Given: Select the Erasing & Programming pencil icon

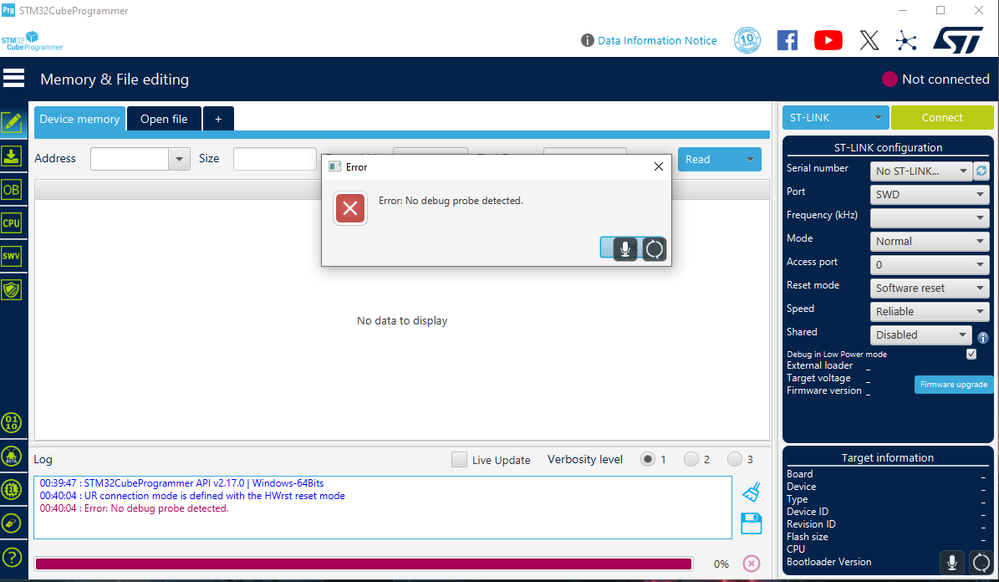Looking at the screenshot, I should (x=12, y=122).
